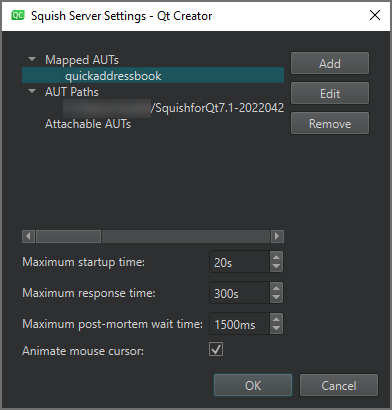The height and width of the screenshot is (410, 392).
Task: Decrease post-mortem wait time with down arrow
Action: coord(276,329)
